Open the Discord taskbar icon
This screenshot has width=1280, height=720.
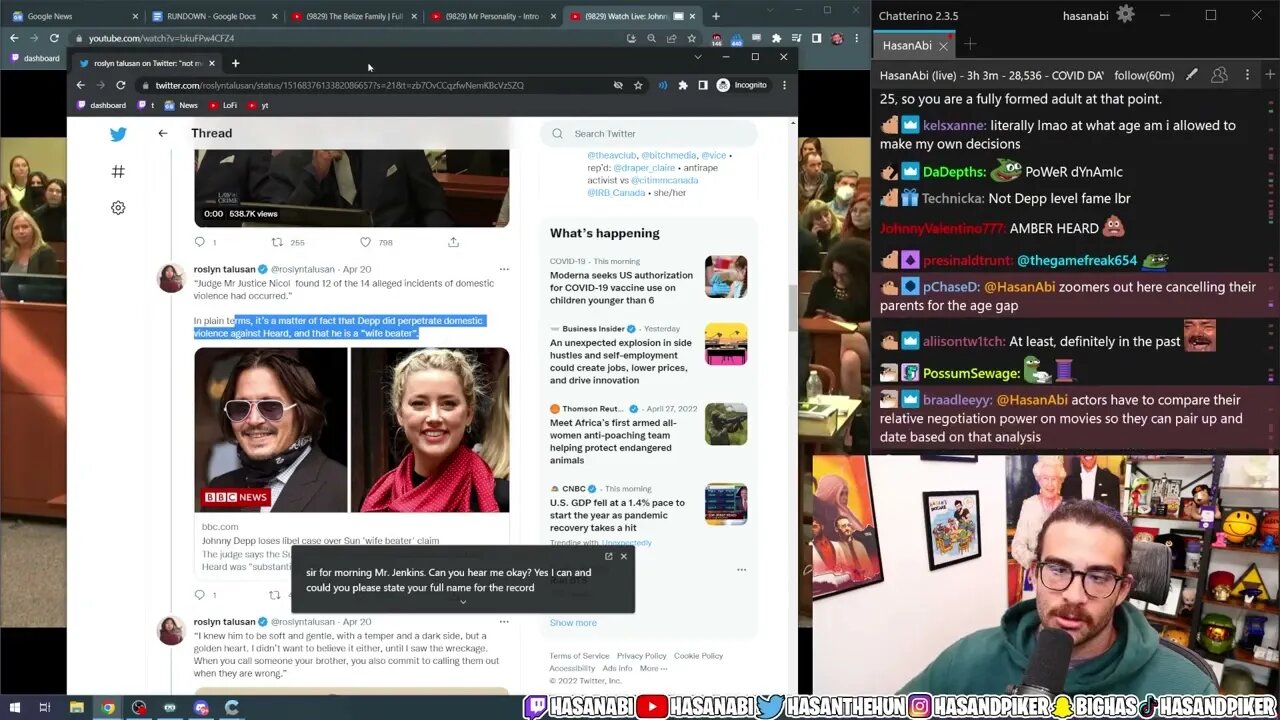(x=201, y=708)
